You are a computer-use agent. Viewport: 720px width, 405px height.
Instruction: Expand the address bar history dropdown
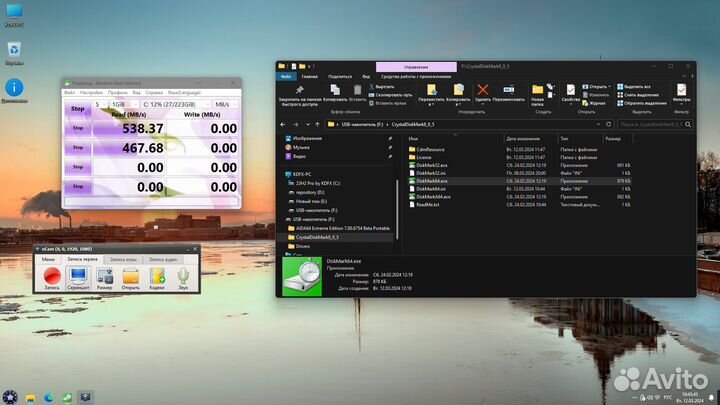pos(598,124)
